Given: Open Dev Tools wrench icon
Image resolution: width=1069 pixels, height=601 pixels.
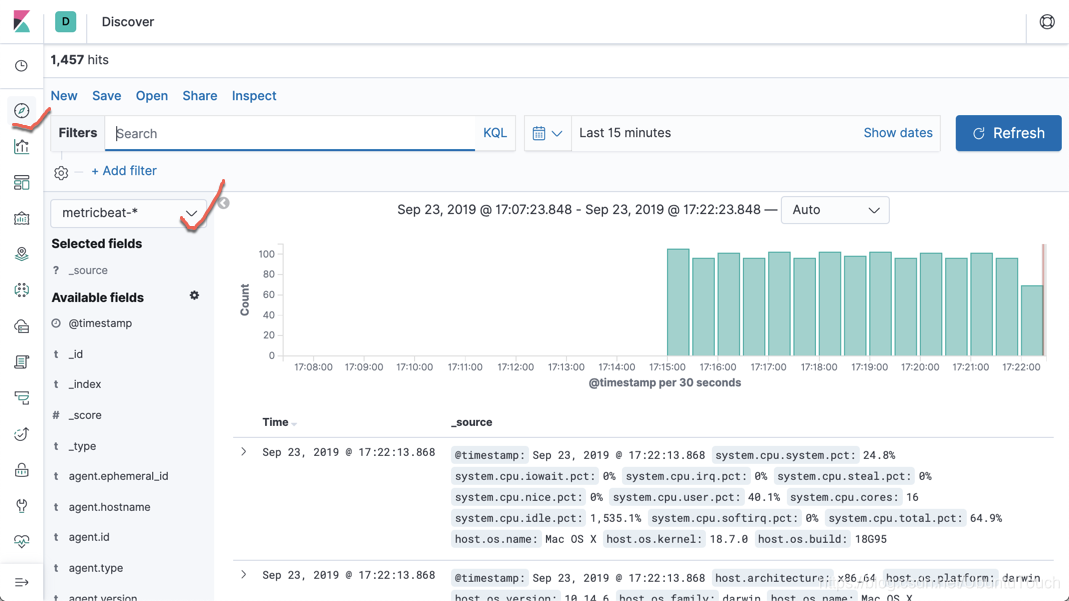Looking at the screenshot, I should point(22,506).
